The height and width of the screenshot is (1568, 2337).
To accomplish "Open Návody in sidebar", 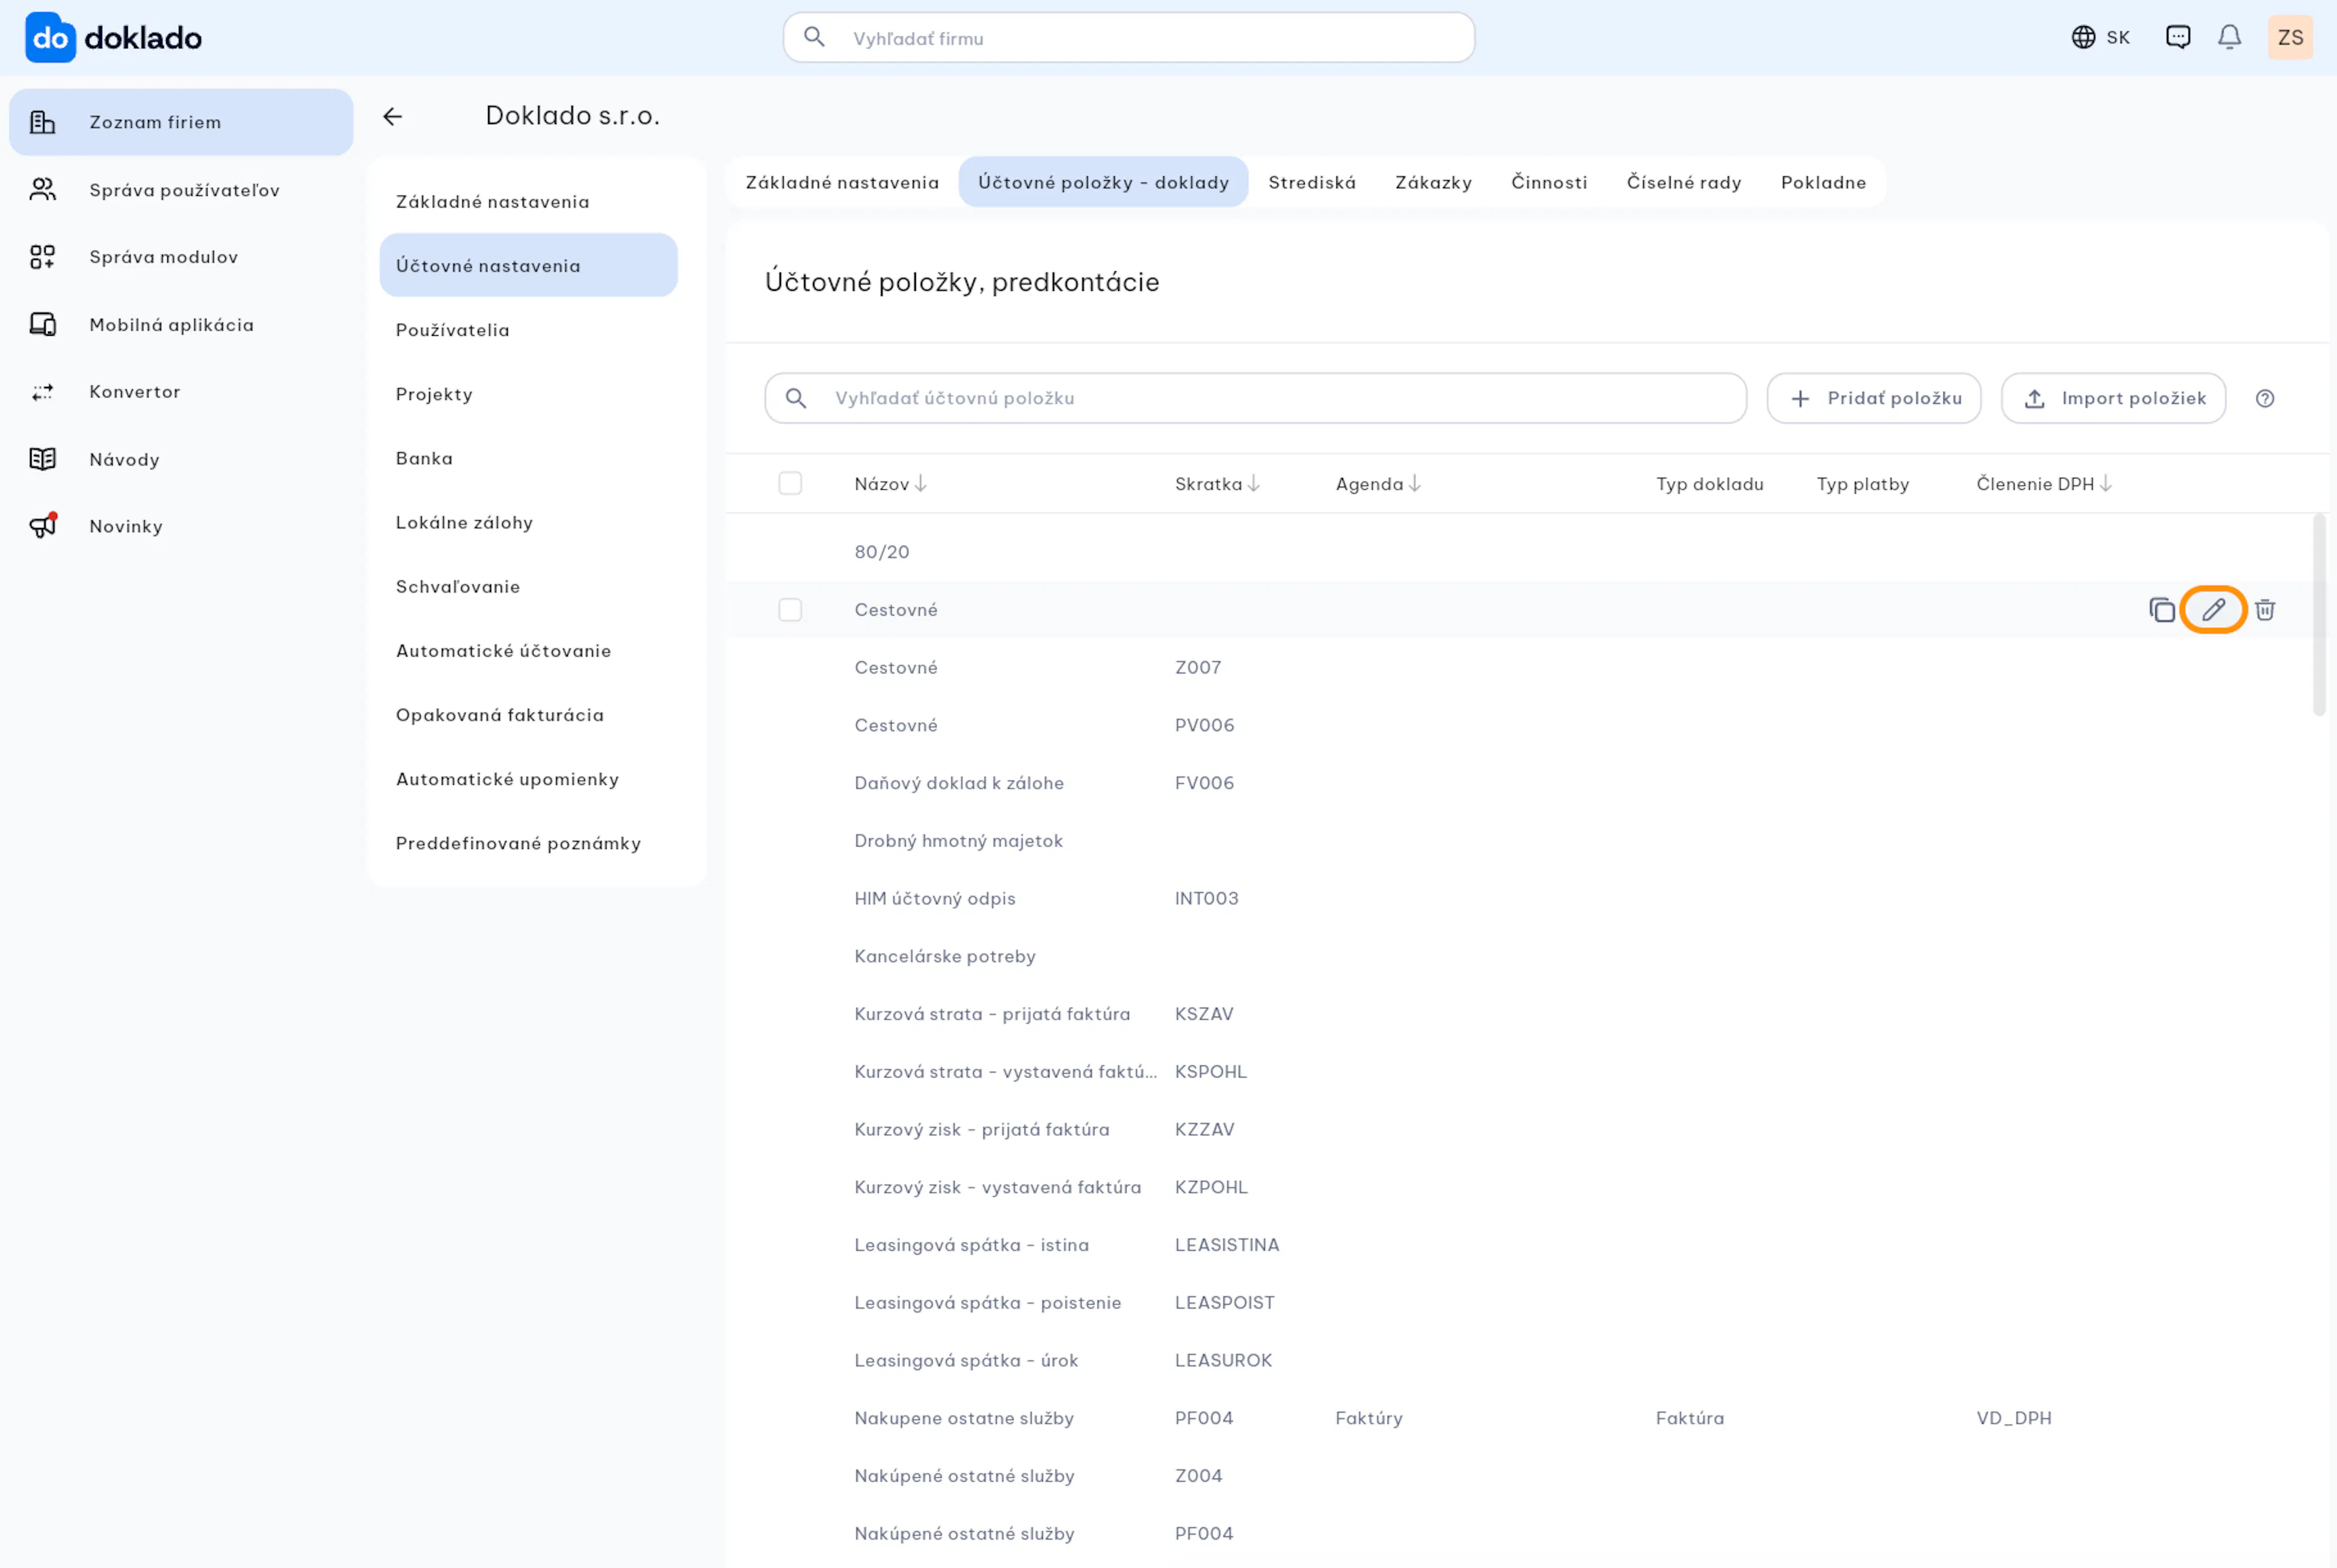I will [x=181, y=459].
